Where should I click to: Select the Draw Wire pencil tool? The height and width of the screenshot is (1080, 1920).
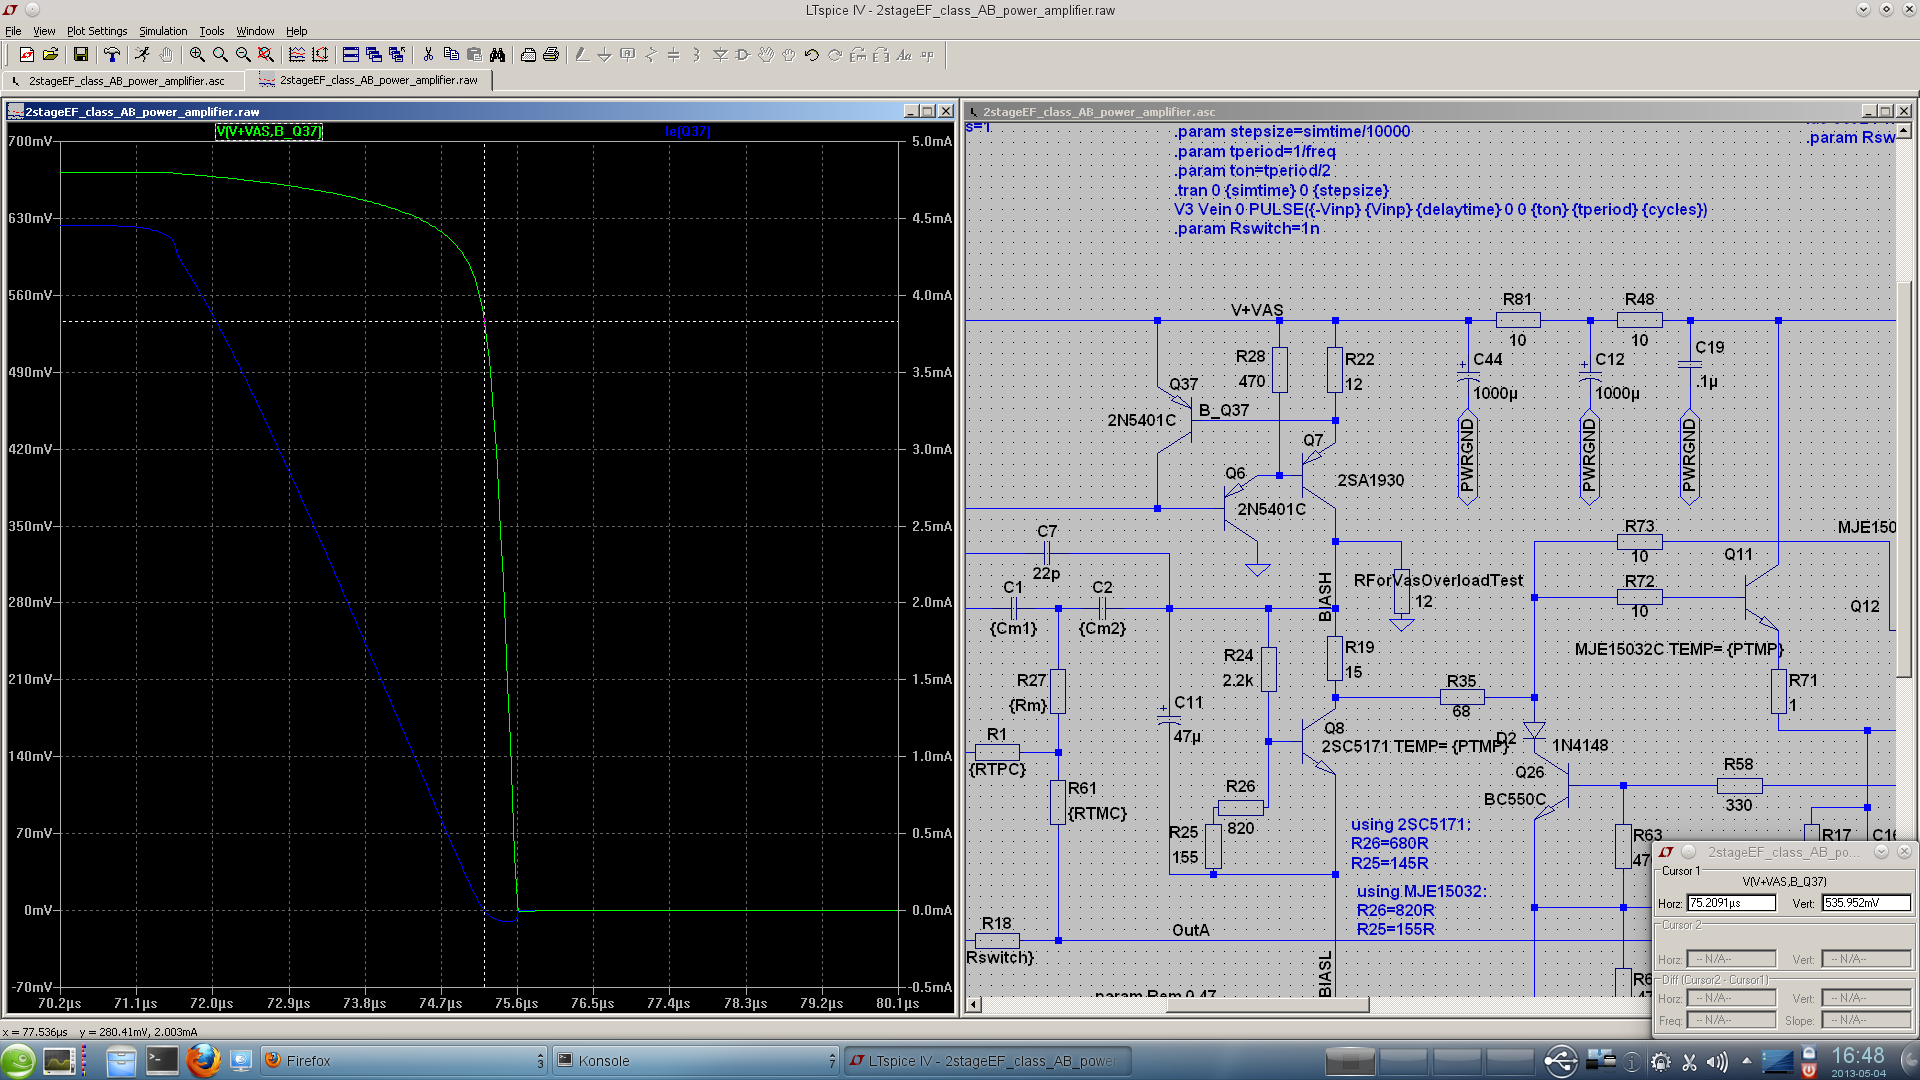coord(582,55)
